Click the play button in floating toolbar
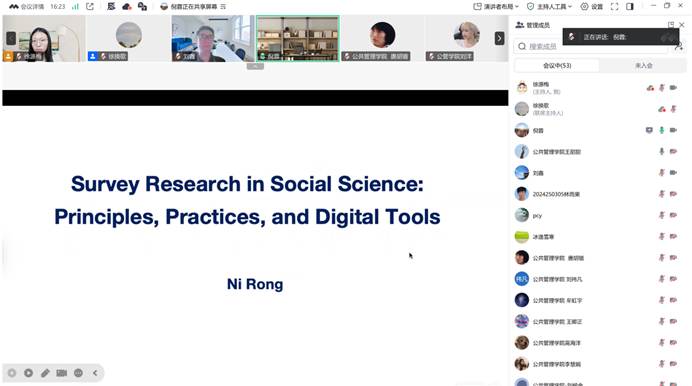The width and height of the screenshot is (692, 386). click(x=29, y=373)
